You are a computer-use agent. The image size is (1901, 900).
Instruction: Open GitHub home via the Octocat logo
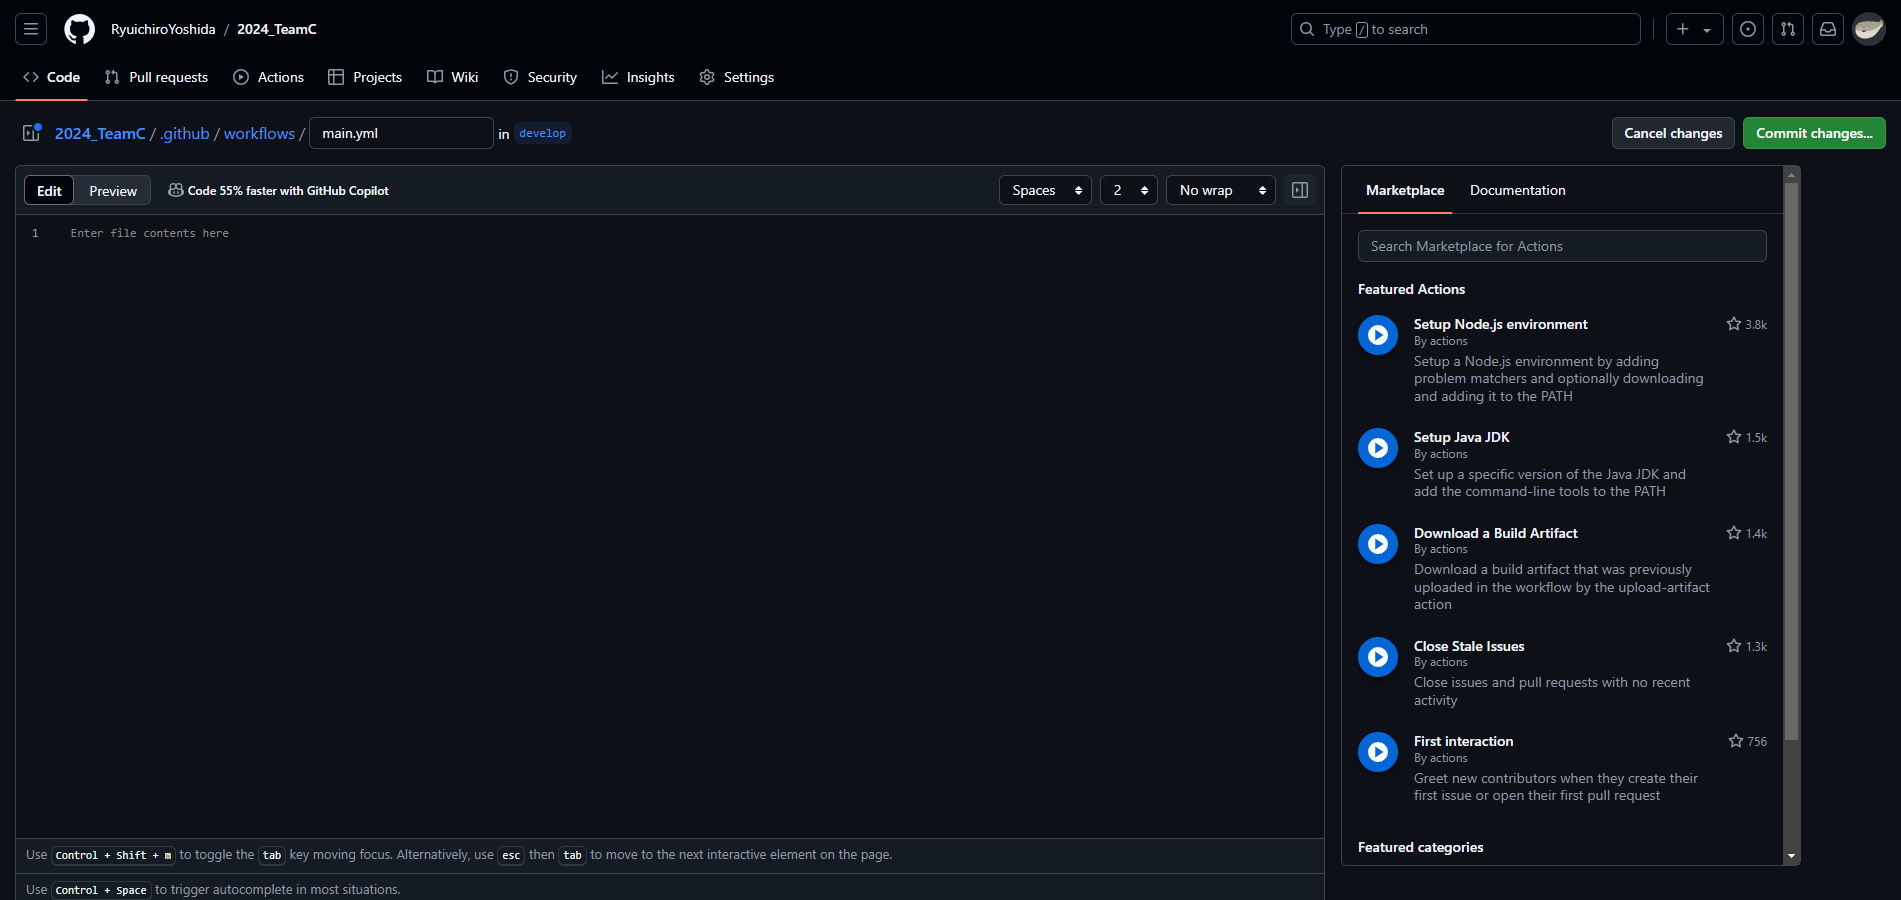(79, 29)
